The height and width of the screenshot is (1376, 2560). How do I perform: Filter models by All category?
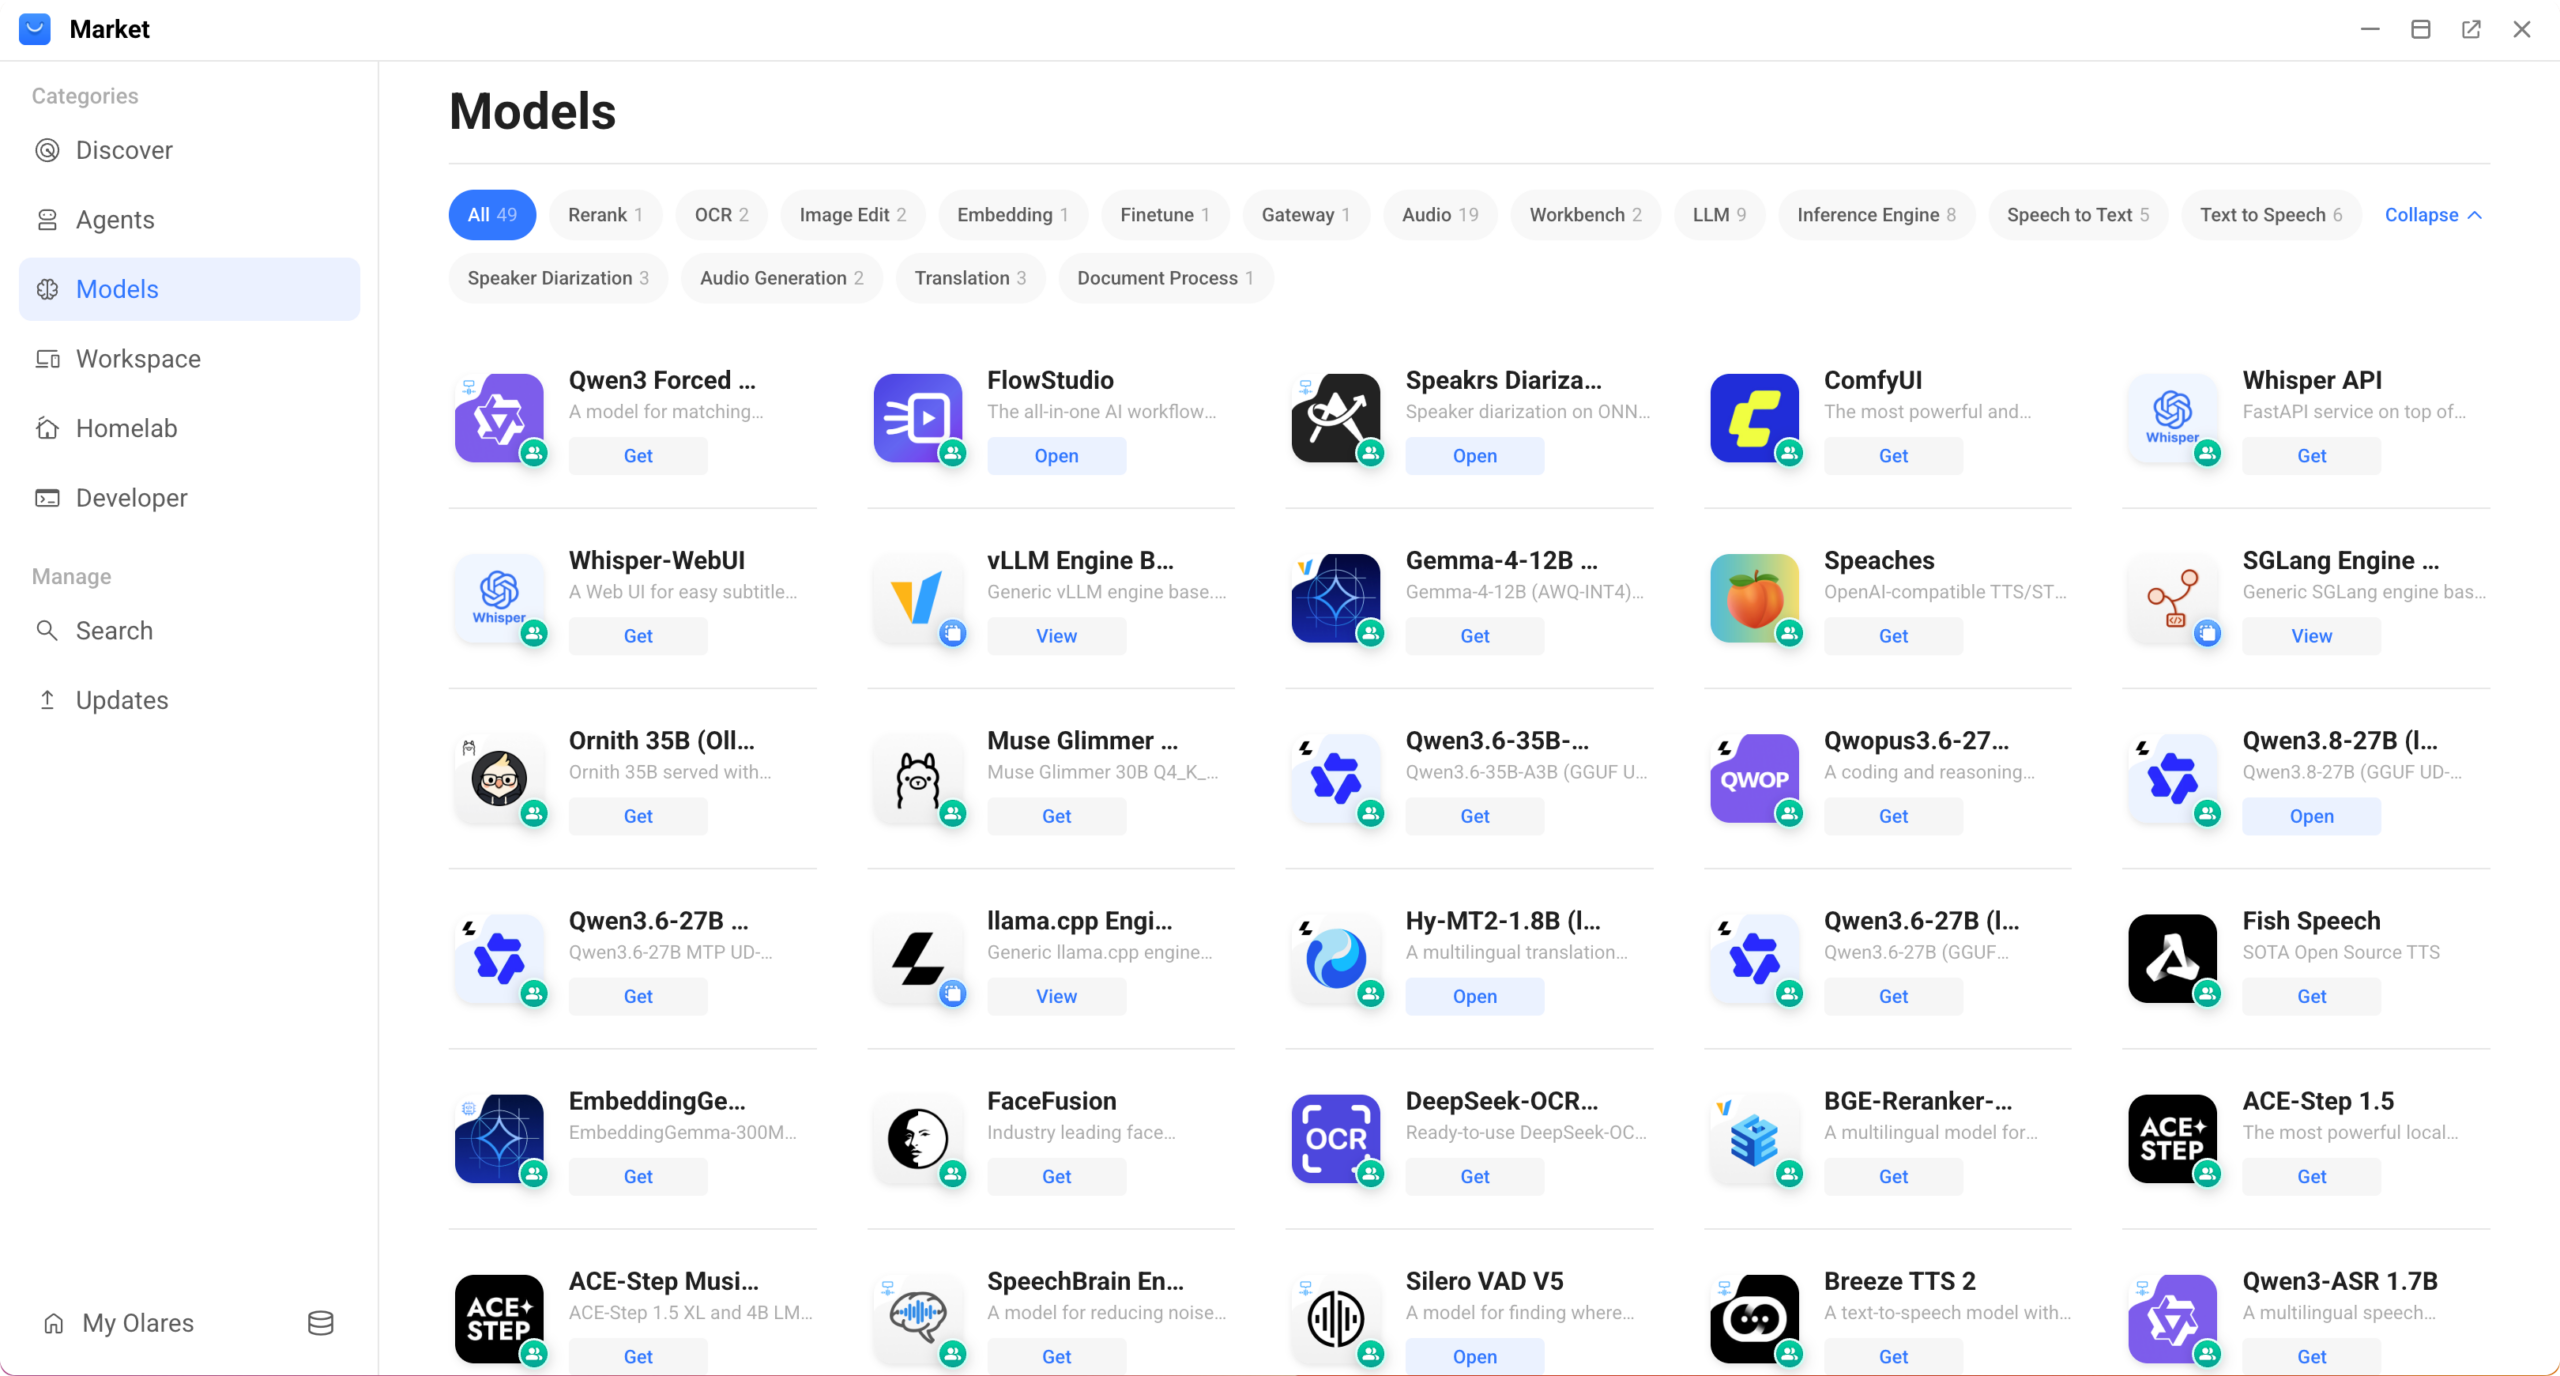click(x=492, y=215)
